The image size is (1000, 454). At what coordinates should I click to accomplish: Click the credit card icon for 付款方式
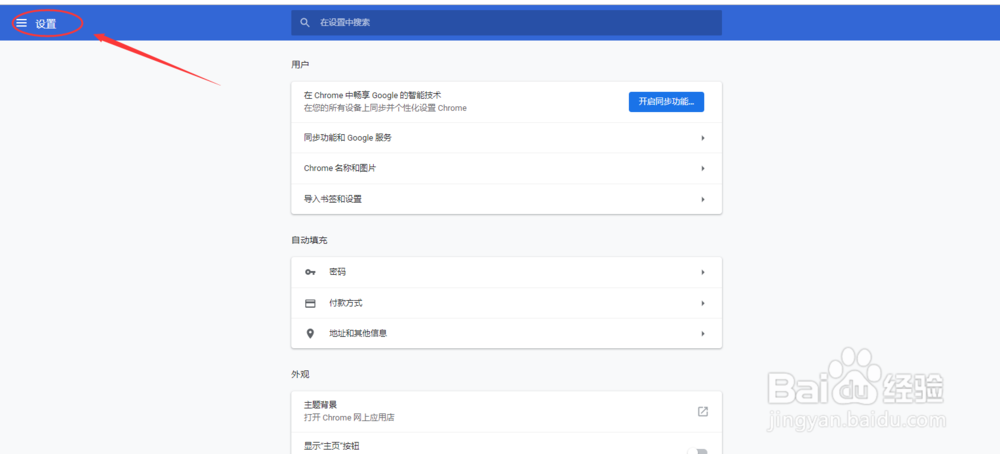click(x=310, y=303)
